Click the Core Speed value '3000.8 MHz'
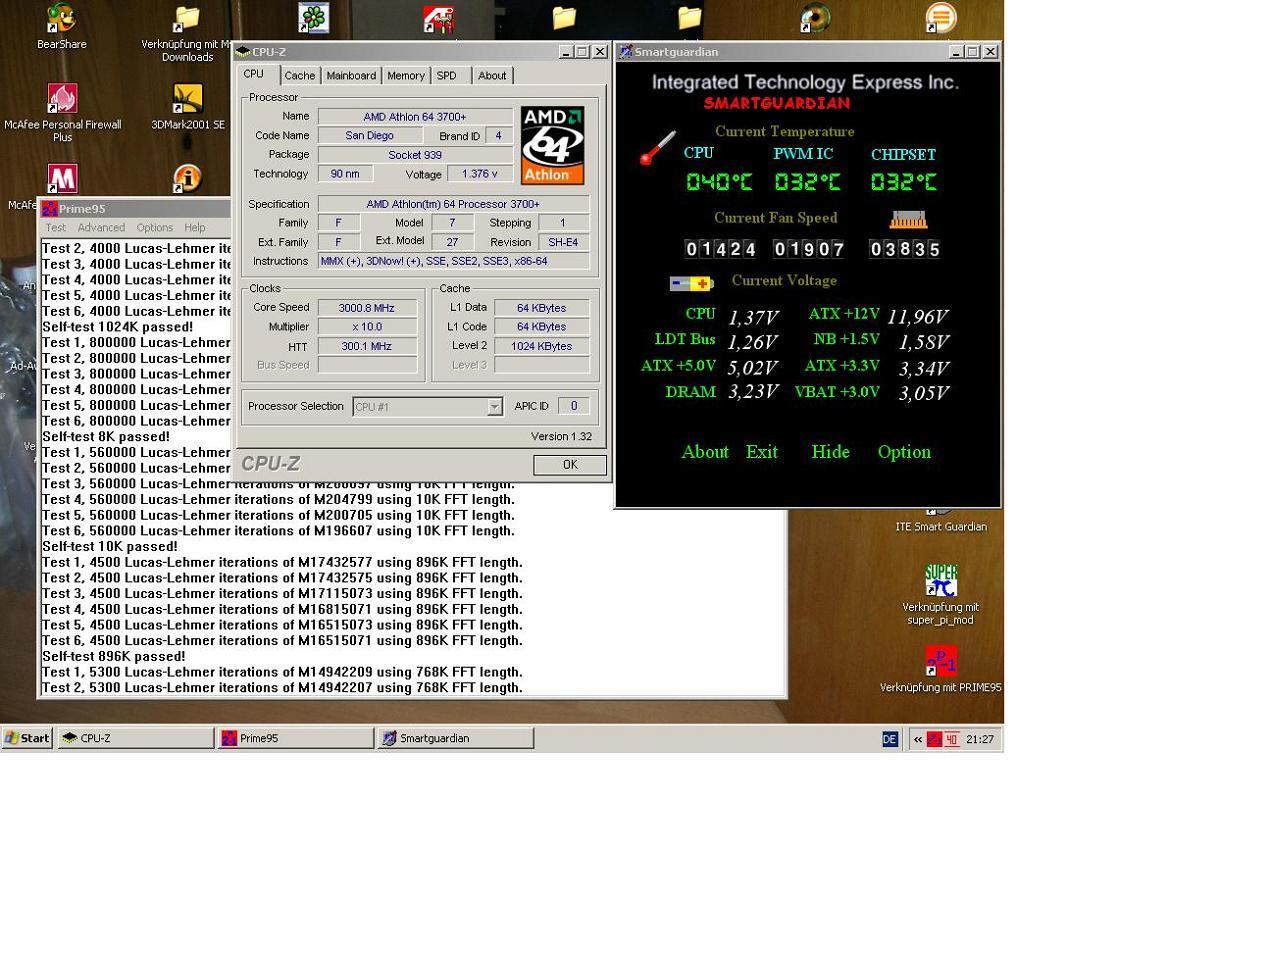 367,308
